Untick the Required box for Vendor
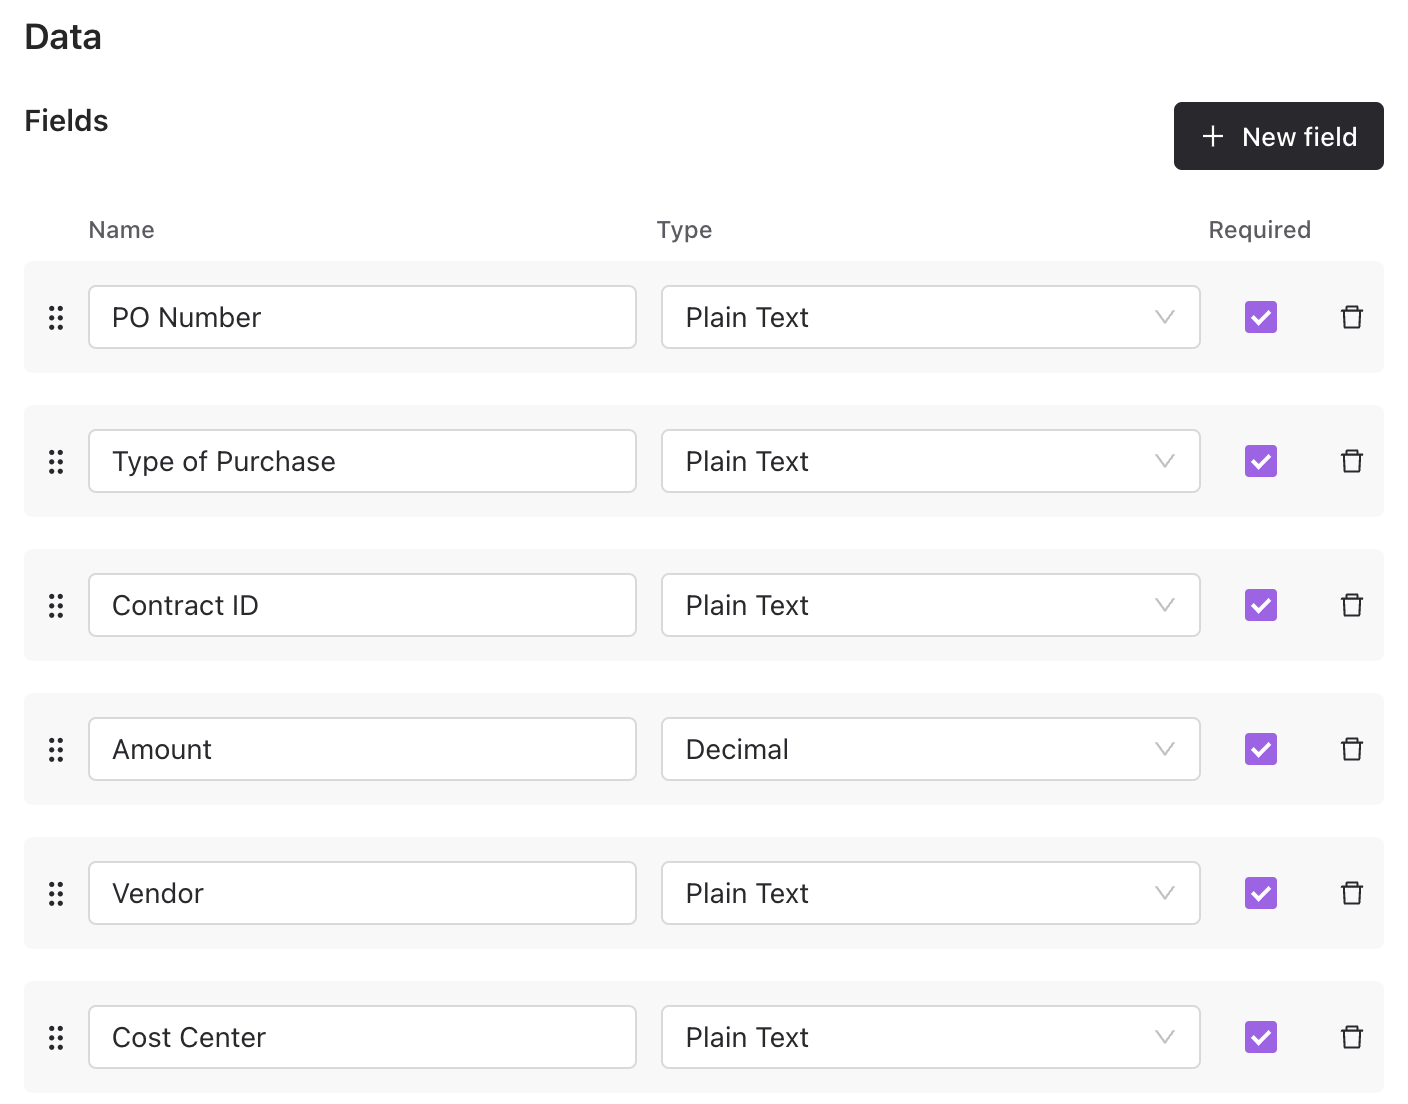This screenshot has width=1408, height=1104. coord(1260,893)
